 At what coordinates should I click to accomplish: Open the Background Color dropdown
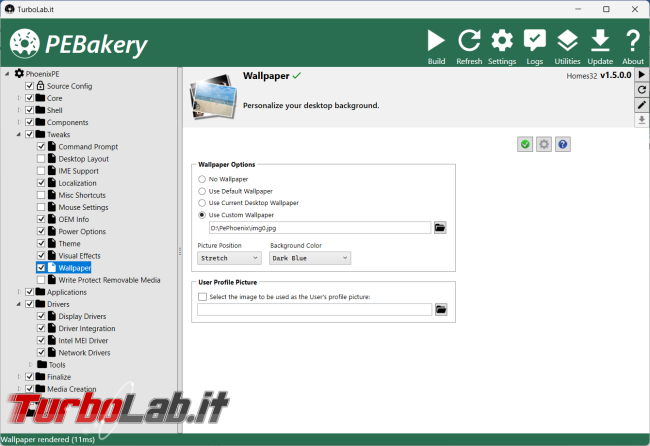(x=310, y=258)
